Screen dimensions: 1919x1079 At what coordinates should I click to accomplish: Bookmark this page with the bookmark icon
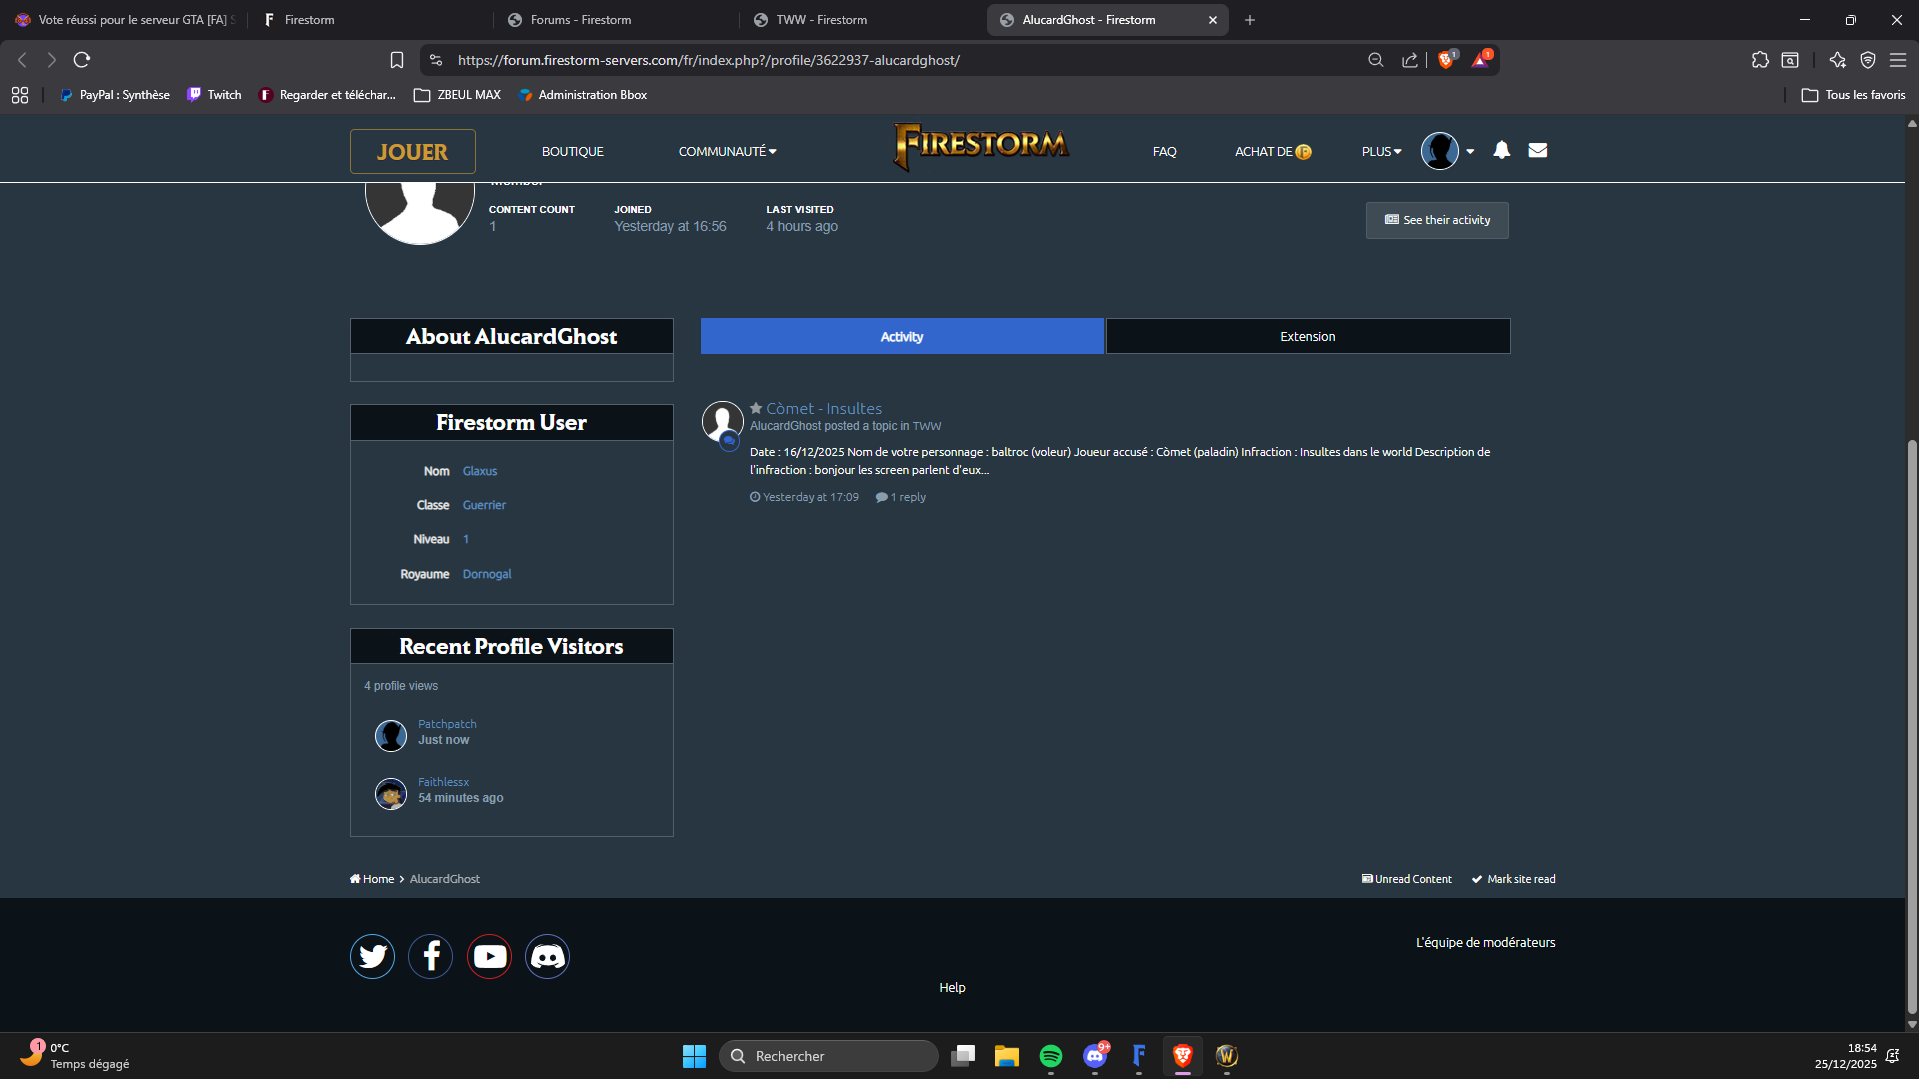(397, 60)
